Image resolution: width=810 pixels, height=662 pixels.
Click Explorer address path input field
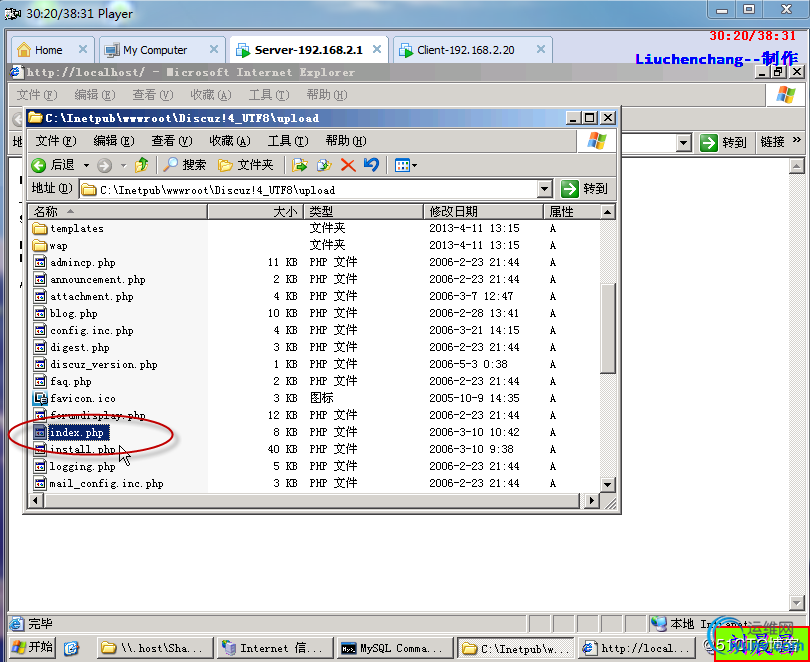[x=308, y=190]
